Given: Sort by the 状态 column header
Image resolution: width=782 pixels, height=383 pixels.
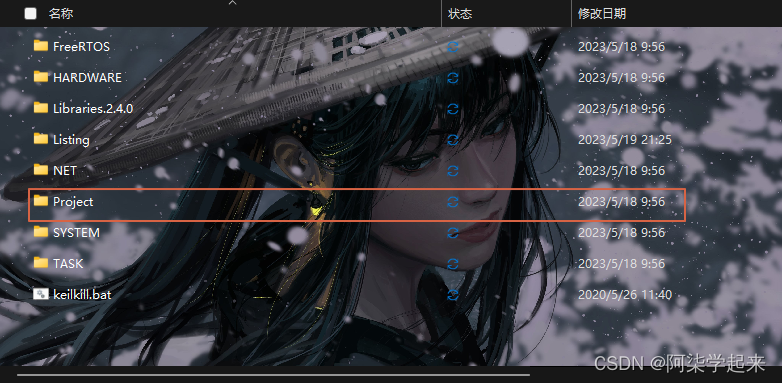Looking at the screenshot, I should pyautogui.click(x=460, y=13).
